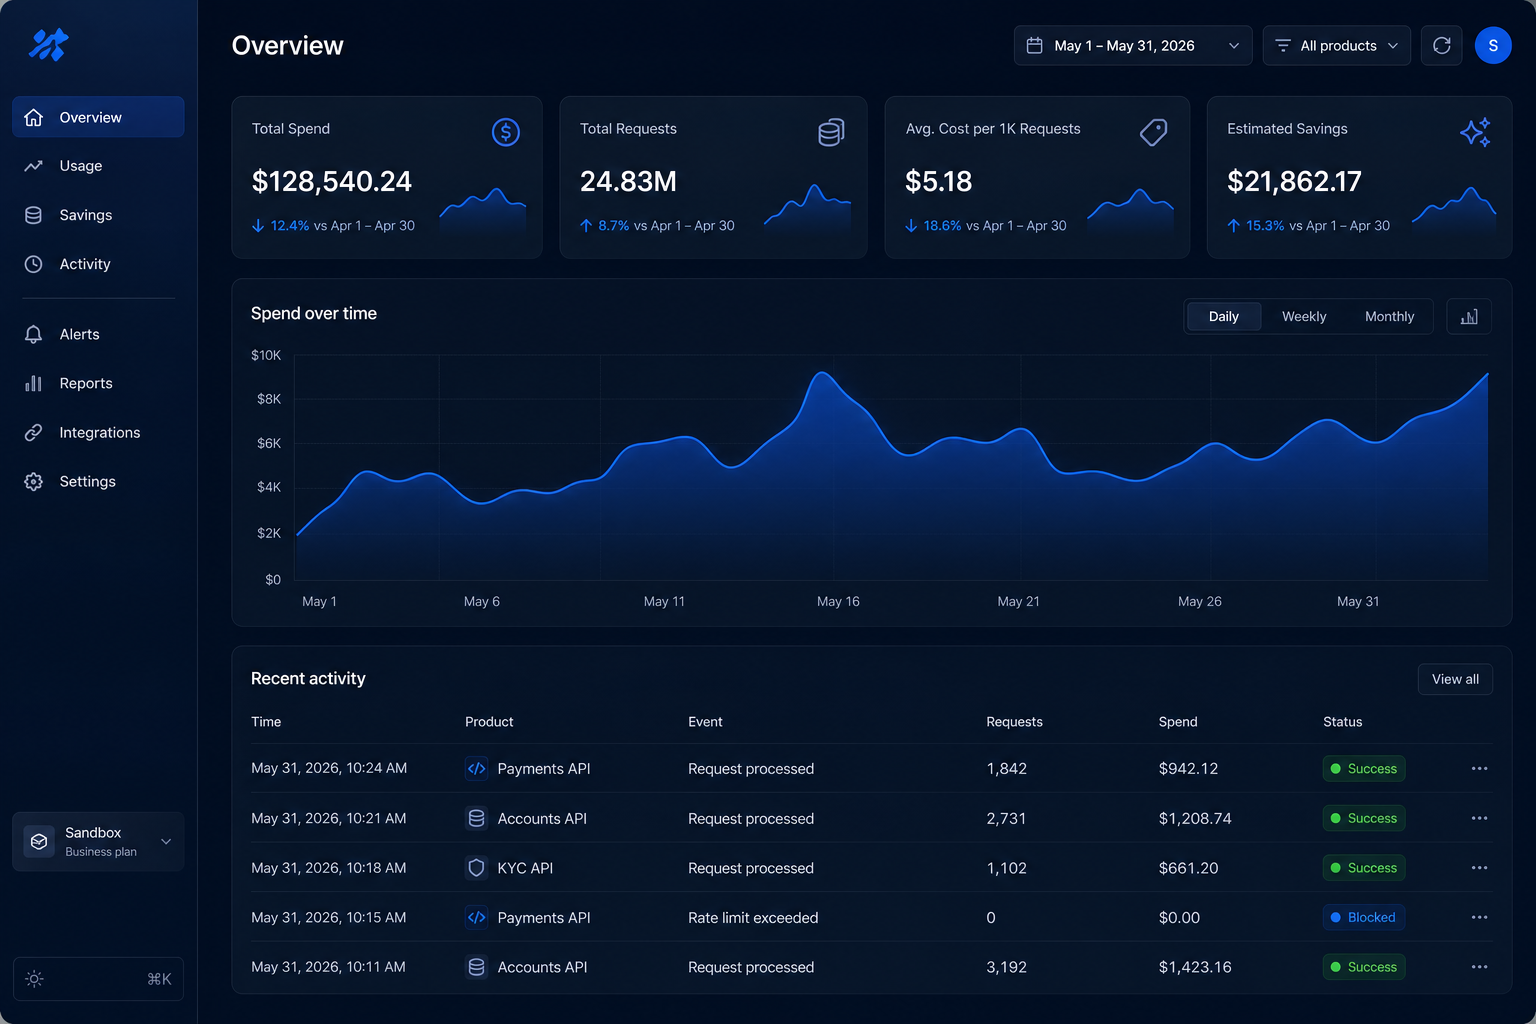Image resolution: width=1536 pixels, height=1024 pixels.
Task: Open Reports from the sidebar
Action: (98, 383)
